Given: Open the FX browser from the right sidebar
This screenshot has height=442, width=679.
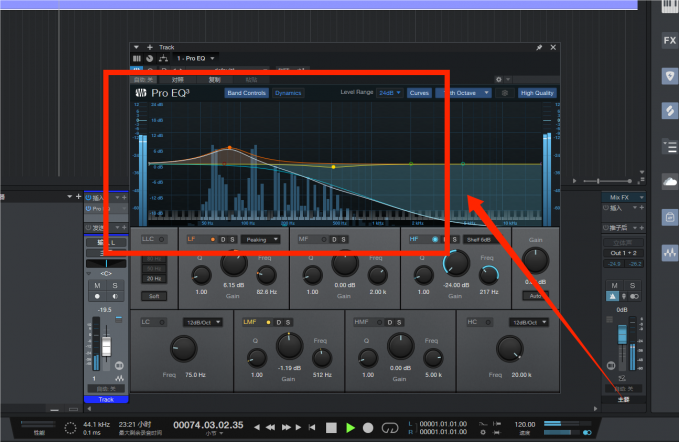Looking at the screenshot, I should pos(669,40).
